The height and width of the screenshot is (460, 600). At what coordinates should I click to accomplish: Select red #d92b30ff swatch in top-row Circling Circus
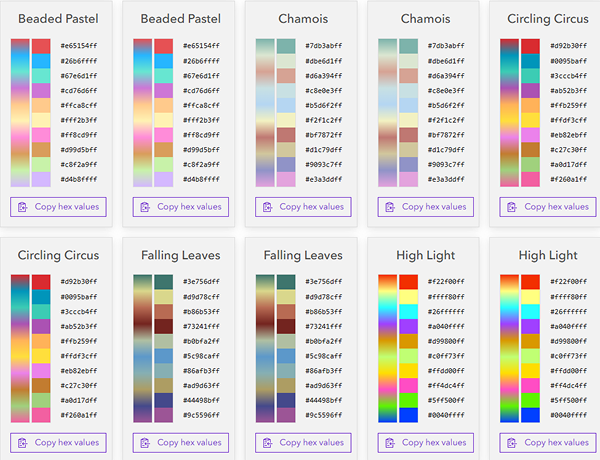click(530, 46)
